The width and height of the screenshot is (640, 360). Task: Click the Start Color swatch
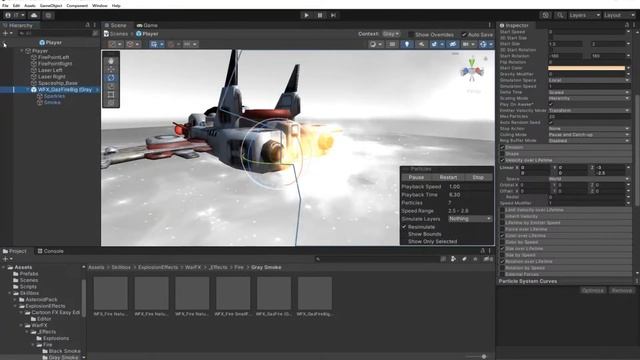pos(586,68)
